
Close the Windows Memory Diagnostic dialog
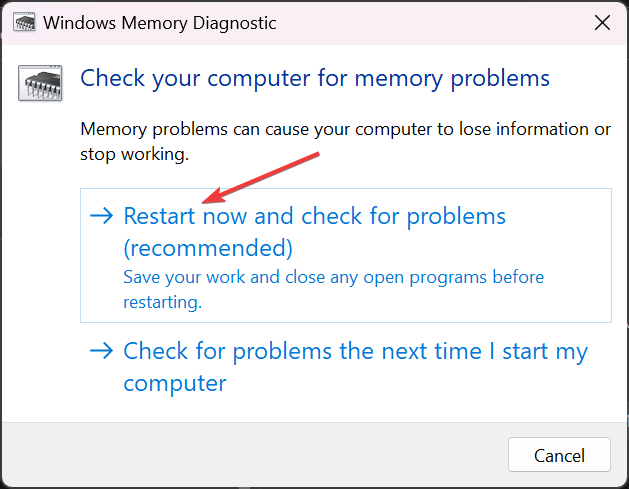(x=601, y=22)
